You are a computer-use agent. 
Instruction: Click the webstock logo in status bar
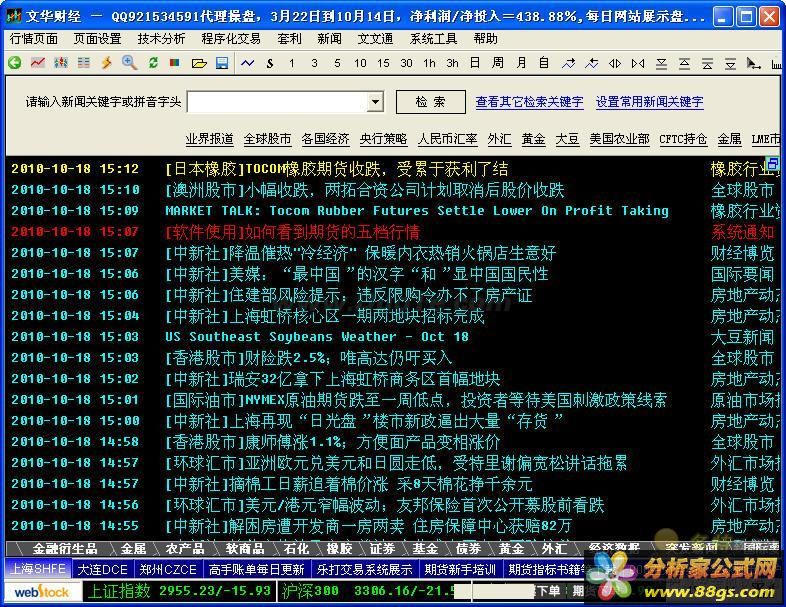(42, 592)
